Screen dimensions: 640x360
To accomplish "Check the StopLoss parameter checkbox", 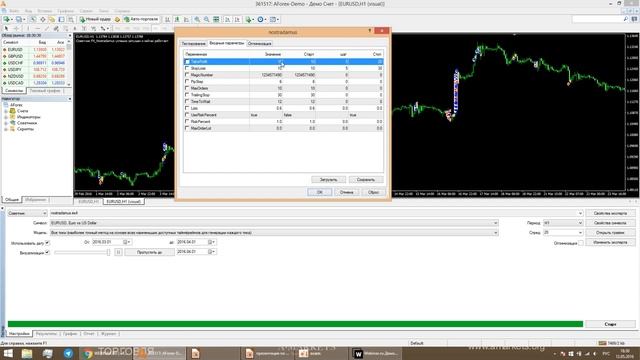I will click(187, 68).
